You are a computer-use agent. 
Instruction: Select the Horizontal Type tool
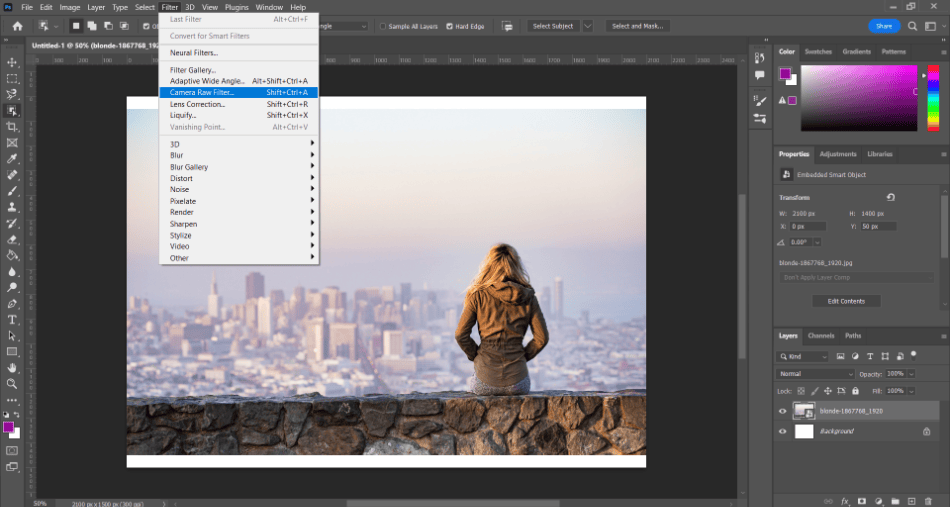pos(12,319)
